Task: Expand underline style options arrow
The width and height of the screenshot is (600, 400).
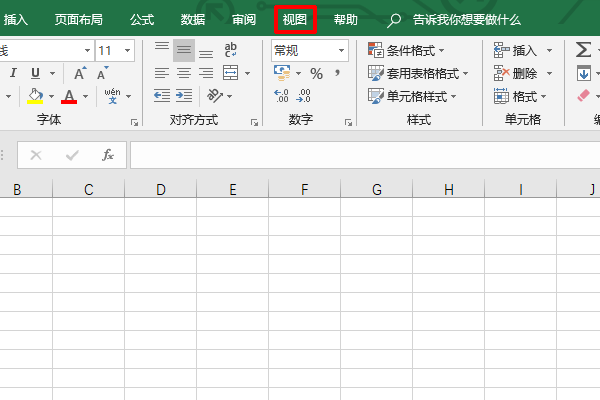Action: pos(53,73)
